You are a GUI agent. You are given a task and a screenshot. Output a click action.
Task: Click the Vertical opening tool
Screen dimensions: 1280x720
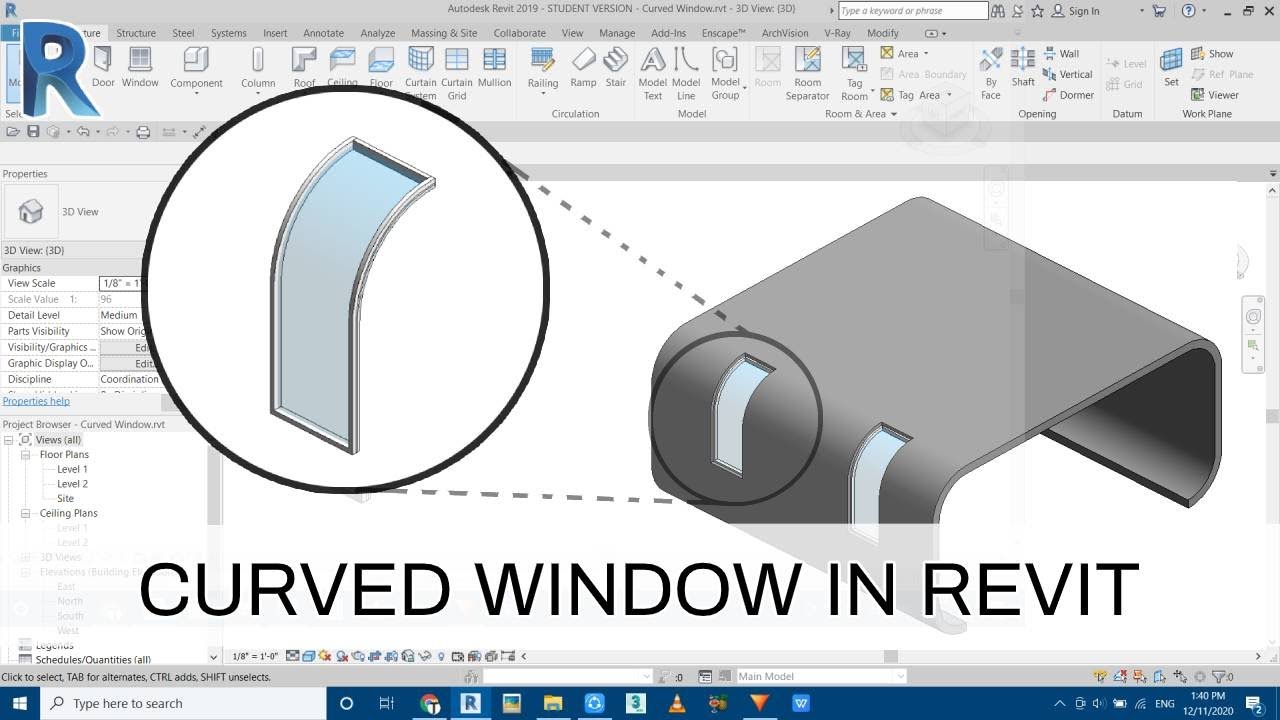pos(1067,74)
